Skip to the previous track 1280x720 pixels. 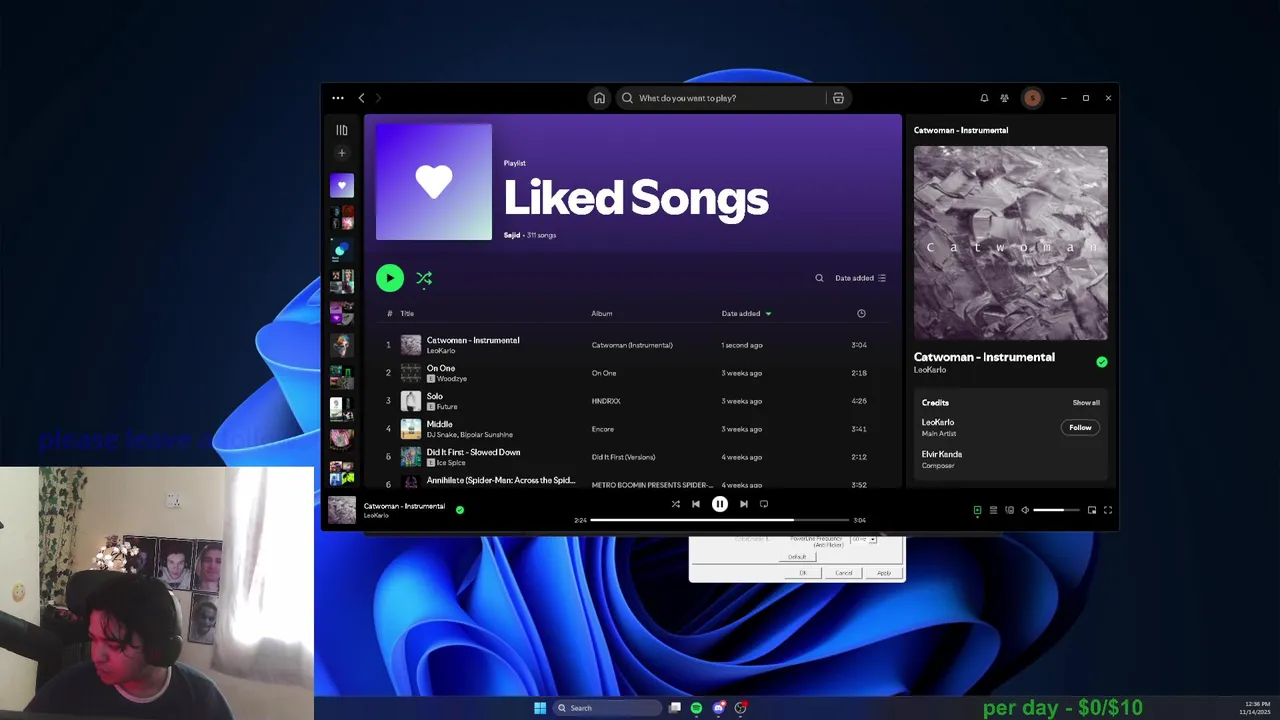pos(696,504)
